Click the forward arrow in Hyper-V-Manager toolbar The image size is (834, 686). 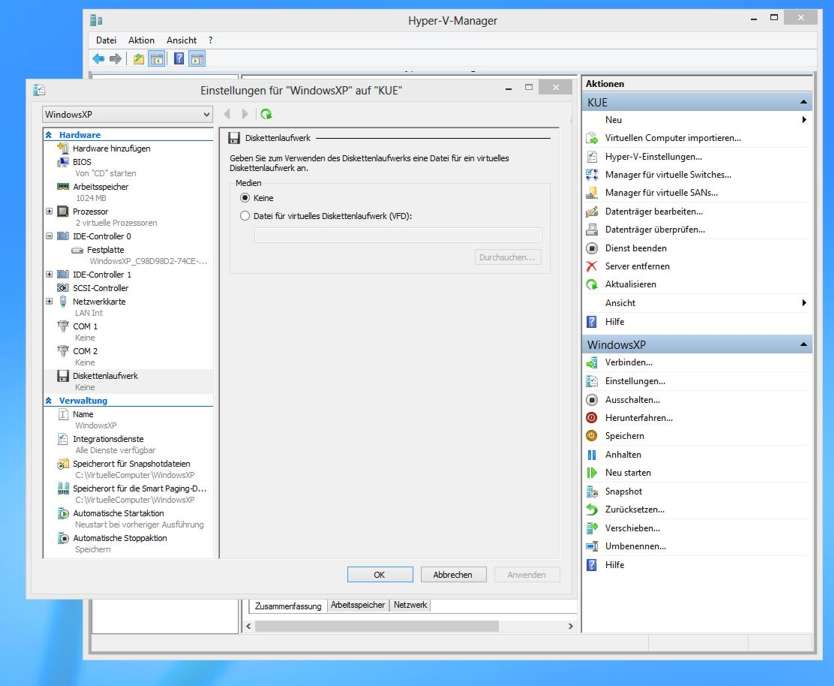tap(115, 58)
